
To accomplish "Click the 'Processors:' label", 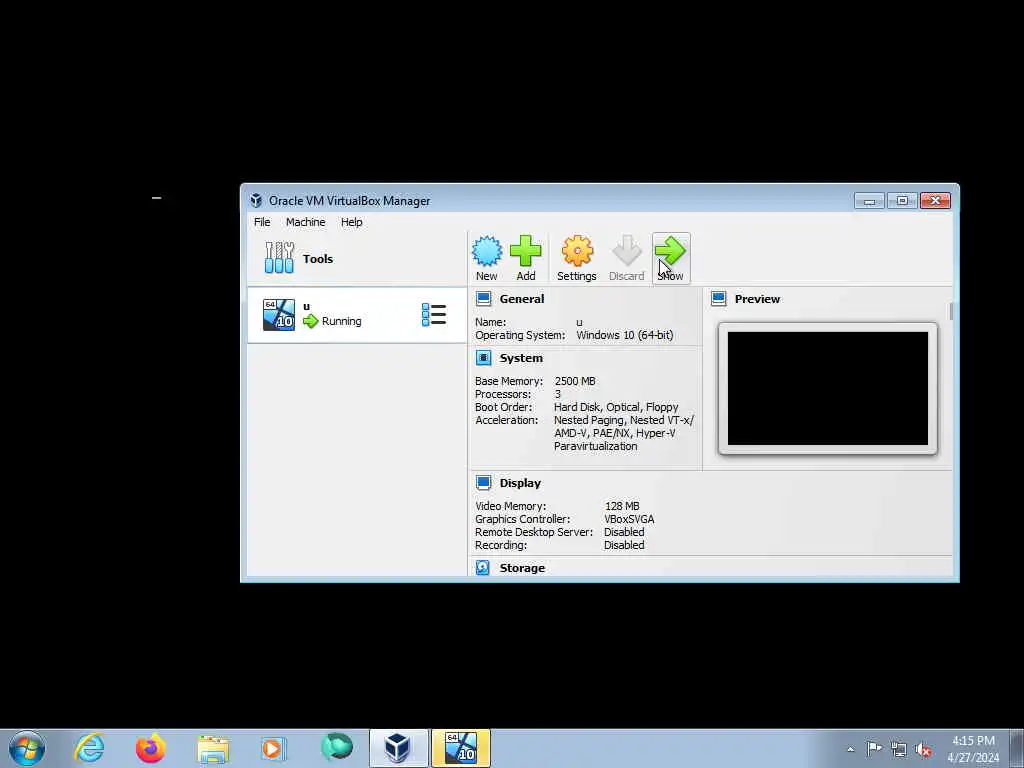I will [x=503, y=394].
